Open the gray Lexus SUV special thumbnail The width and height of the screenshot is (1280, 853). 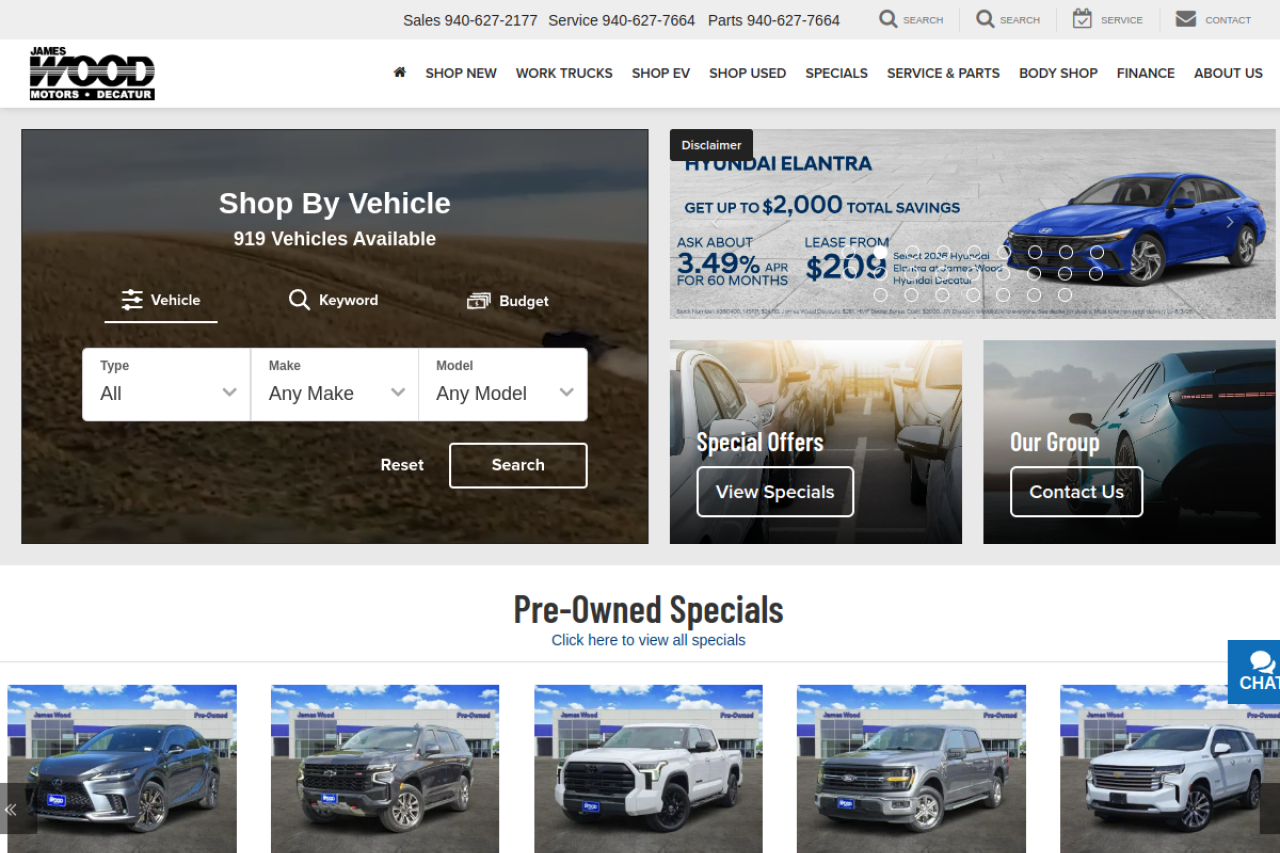[122, 768]
